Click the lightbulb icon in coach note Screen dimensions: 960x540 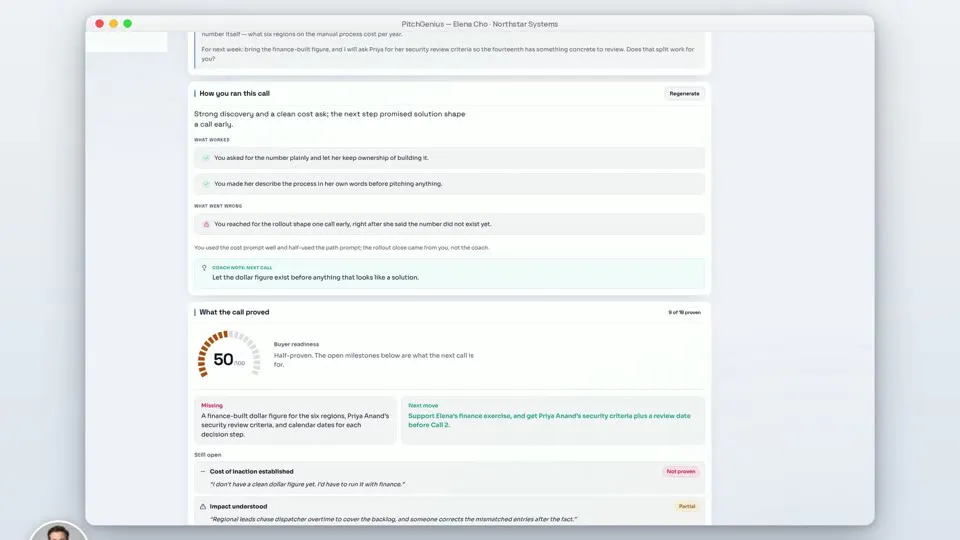204,268
